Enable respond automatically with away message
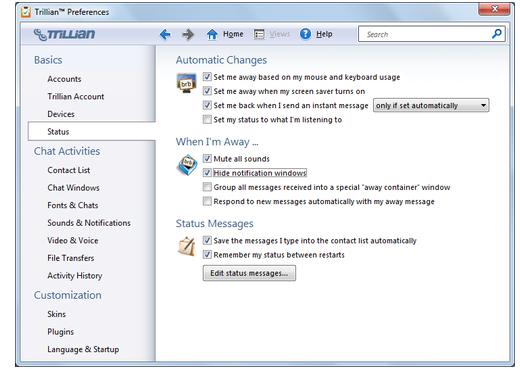Image resolution: width=520 pixels, height=369 pixels. (207, 201)
